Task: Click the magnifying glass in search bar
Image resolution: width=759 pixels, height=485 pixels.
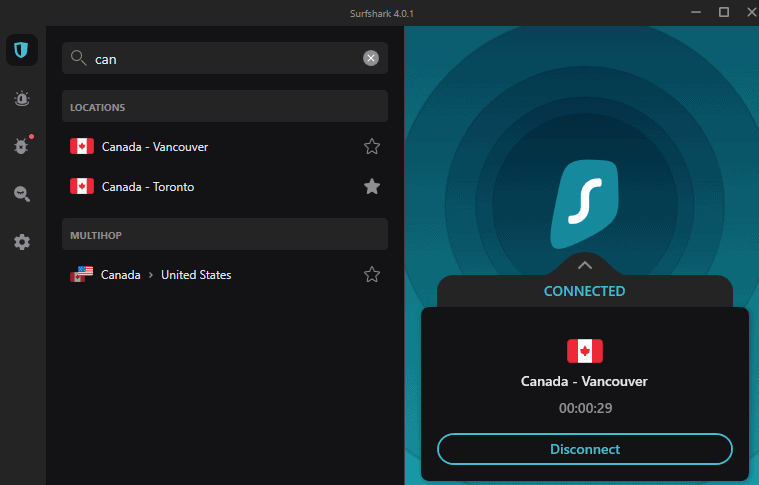Action: pos(79,58)
